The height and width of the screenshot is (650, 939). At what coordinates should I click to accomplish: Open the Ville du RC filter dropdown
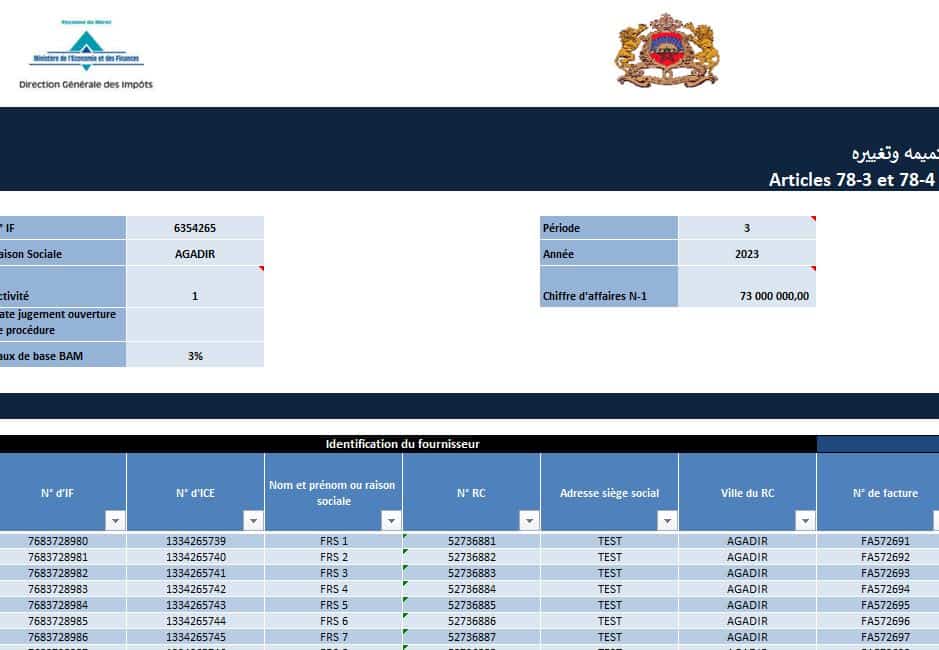[805, 521]
